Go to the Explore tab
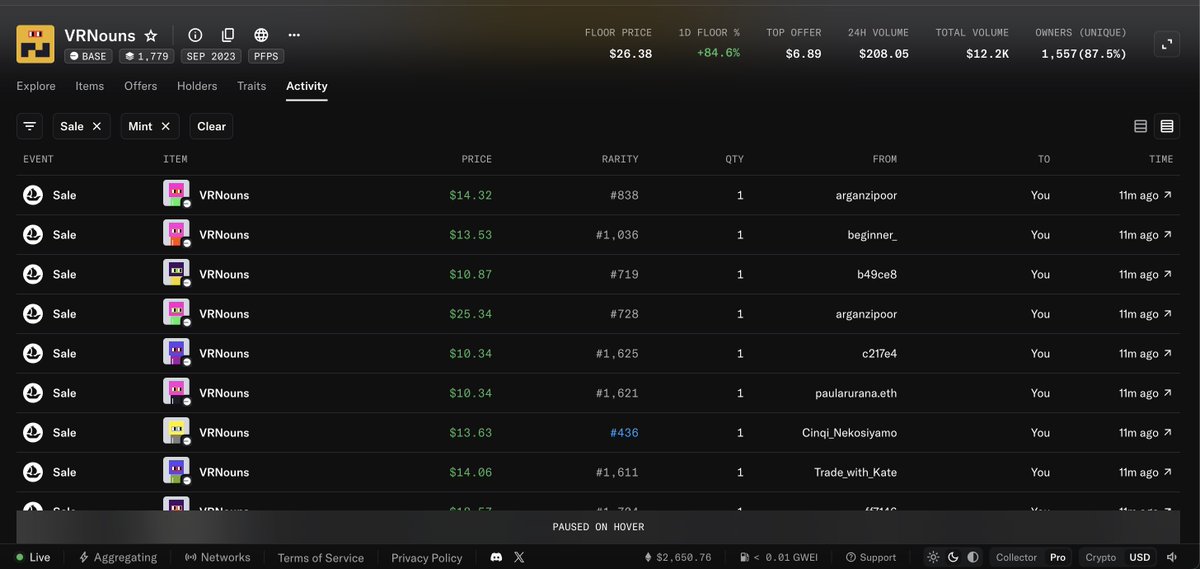1200x569 pixels. pyautogui.click(x=36, y=86)
